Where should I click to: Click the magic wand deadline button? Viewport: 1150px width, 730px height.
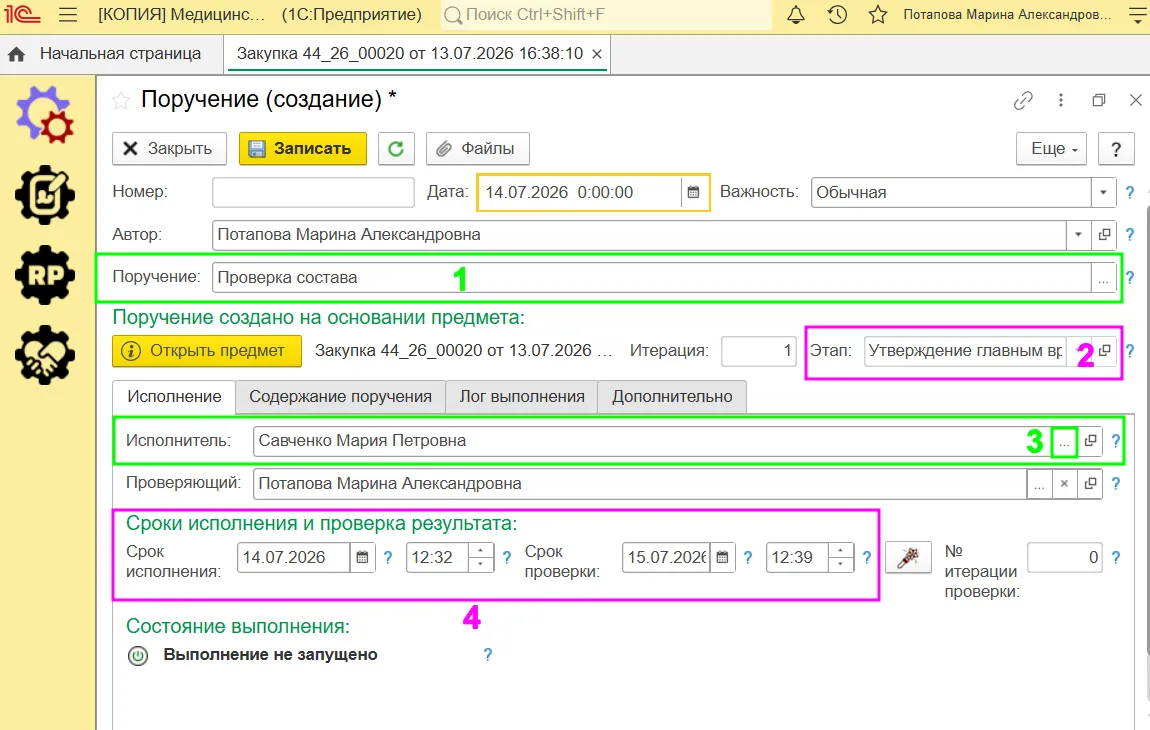click(x=908, y=558)
